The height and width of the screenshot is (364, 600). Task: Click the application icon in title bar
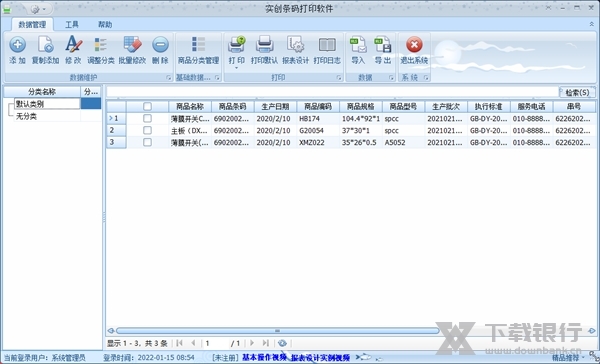pos(7,9)
